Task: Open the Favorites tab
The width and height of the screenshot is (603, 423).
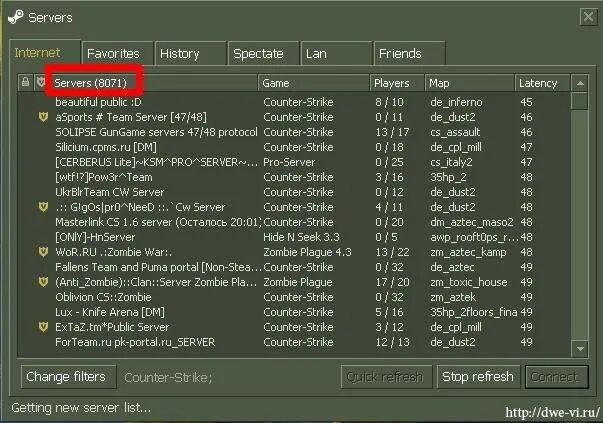Action: coord(117,53)
